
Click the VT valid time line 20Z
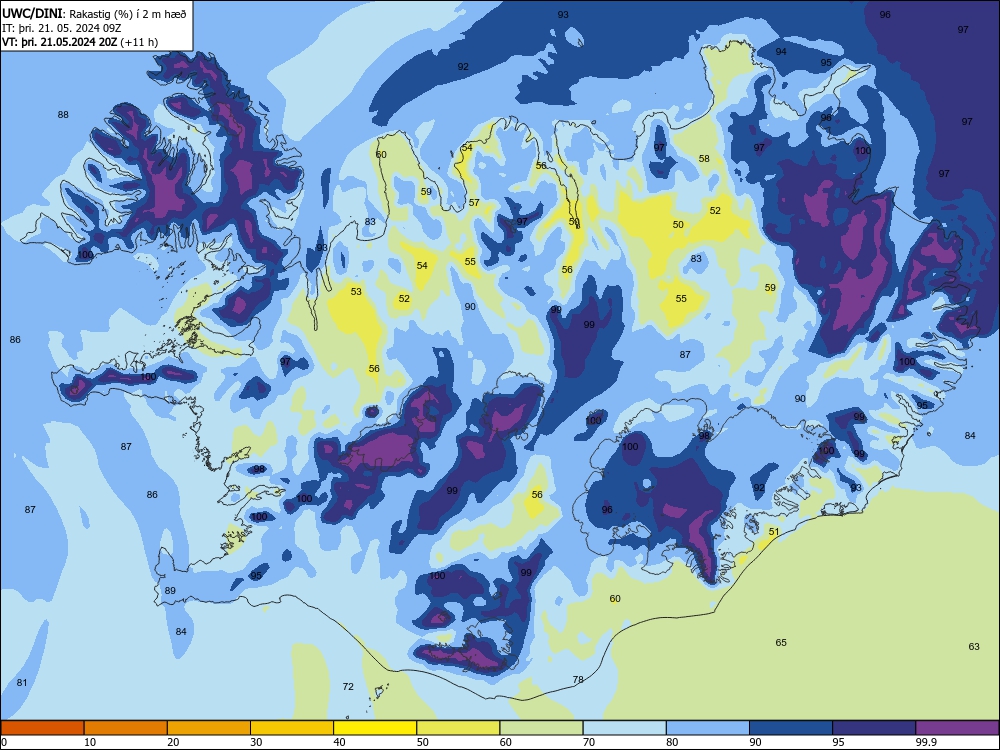tap(80, 42)
